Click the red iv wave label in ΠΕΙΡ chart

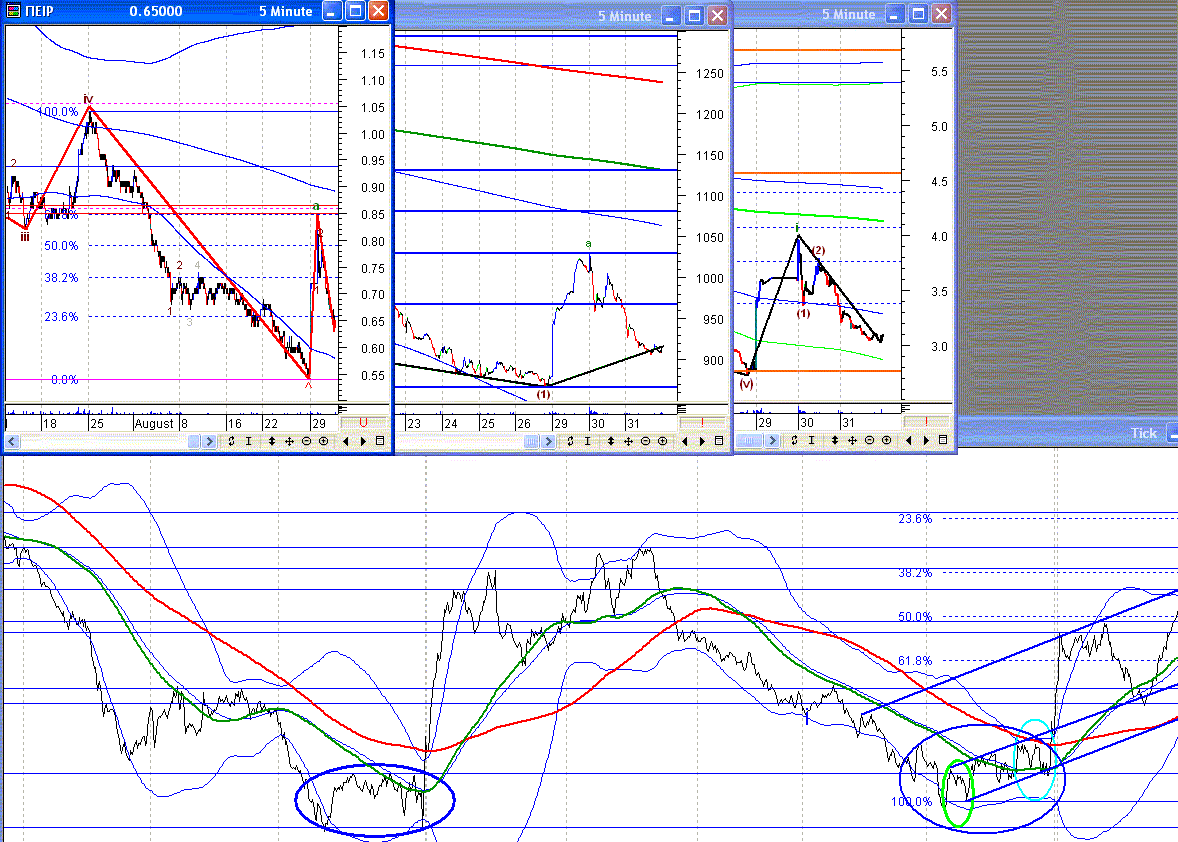pos(89,99)
